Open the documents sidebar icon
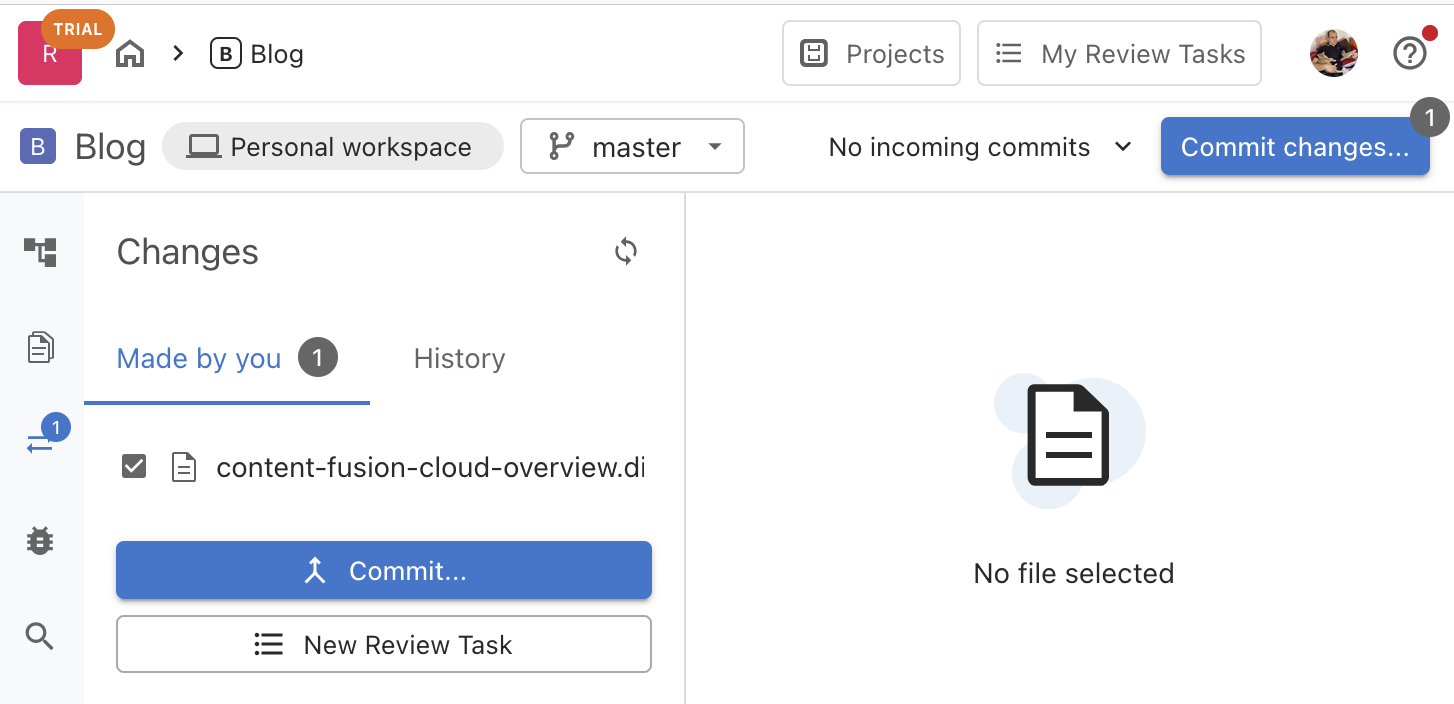This screenshot has height=704, width=1454. [x=40, y=348]
